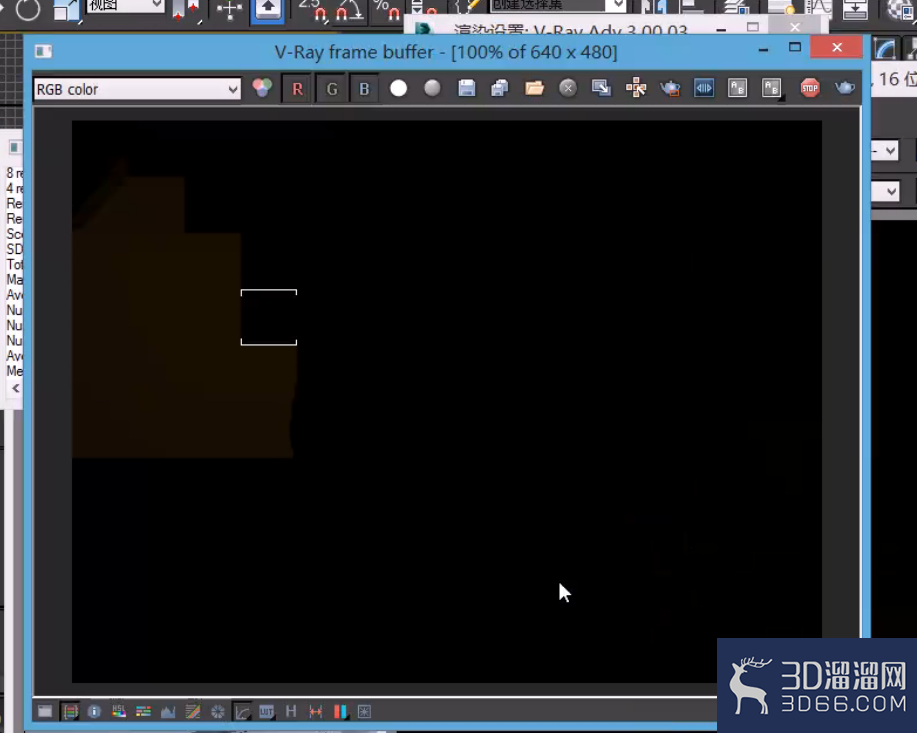The height and width of the screenshot is (733, 917).
Task: Toggle the blue channel B button
Action: click(x=364, y=89)
